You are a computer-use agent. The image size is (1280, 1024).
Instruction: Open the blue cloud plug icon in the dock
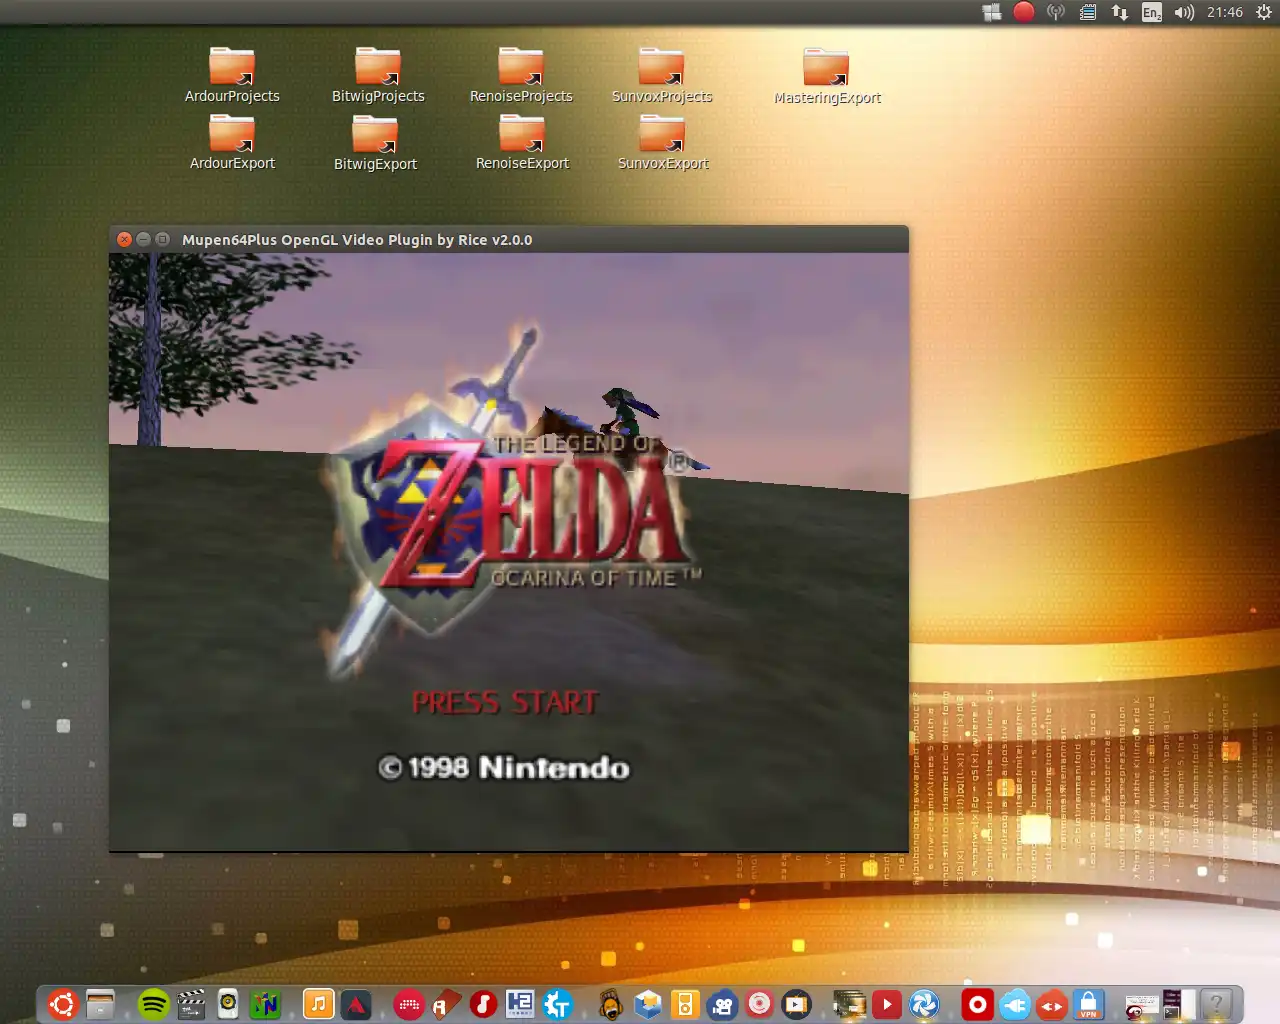click(1014, 1003)
